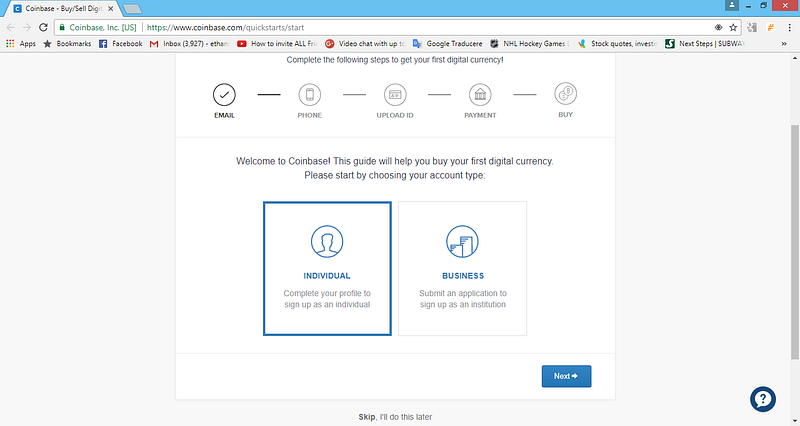Expand the bookmarks overflow chevron
The height and width of the screenshot is (426, 800).
coord(784,44)
